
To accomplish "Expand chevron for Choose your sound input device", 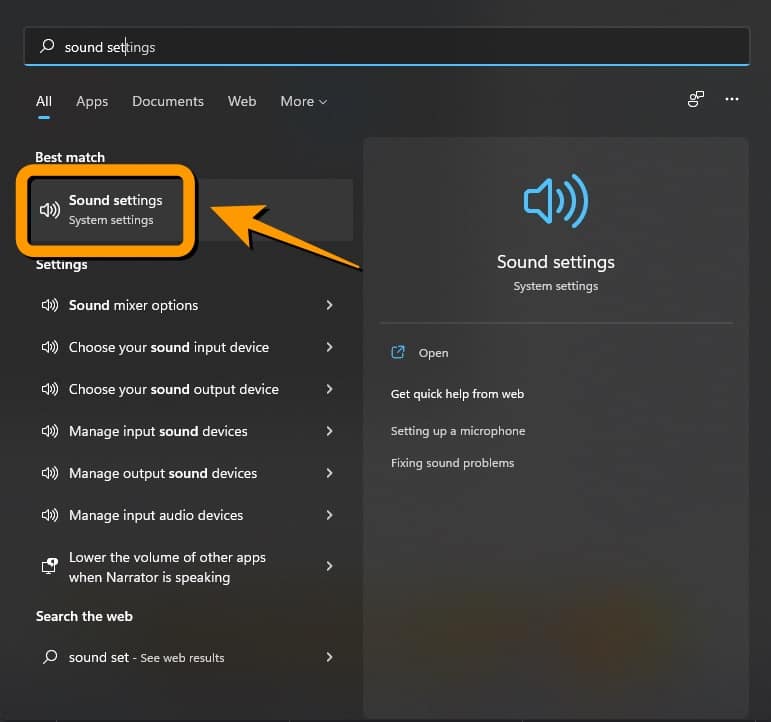I will click(329, 348).
